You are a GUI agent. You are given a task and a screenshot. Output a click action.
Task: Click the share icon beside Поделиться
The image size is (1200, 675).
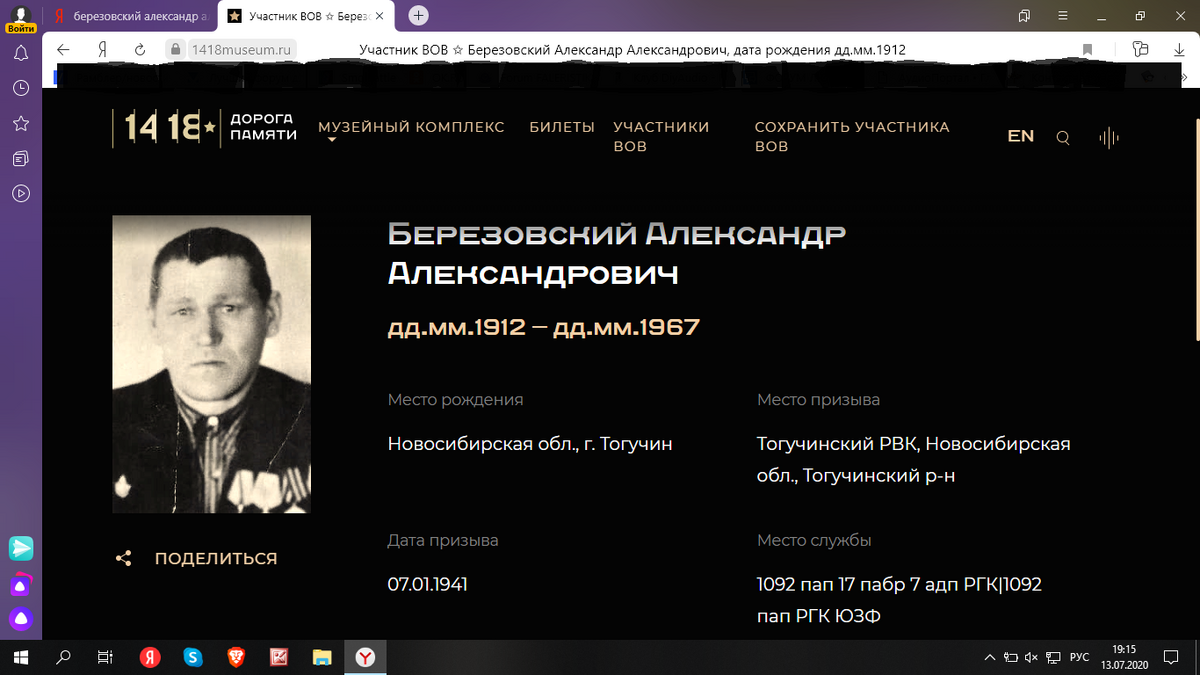(124, 559)
